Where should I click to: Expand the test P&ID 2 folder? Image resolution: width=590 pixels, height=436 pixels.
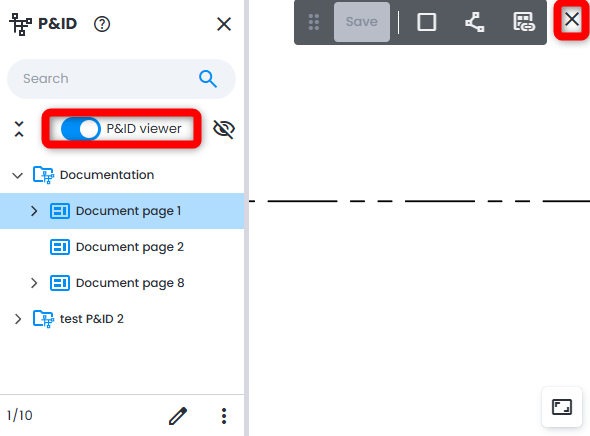(x=17, y=319)
